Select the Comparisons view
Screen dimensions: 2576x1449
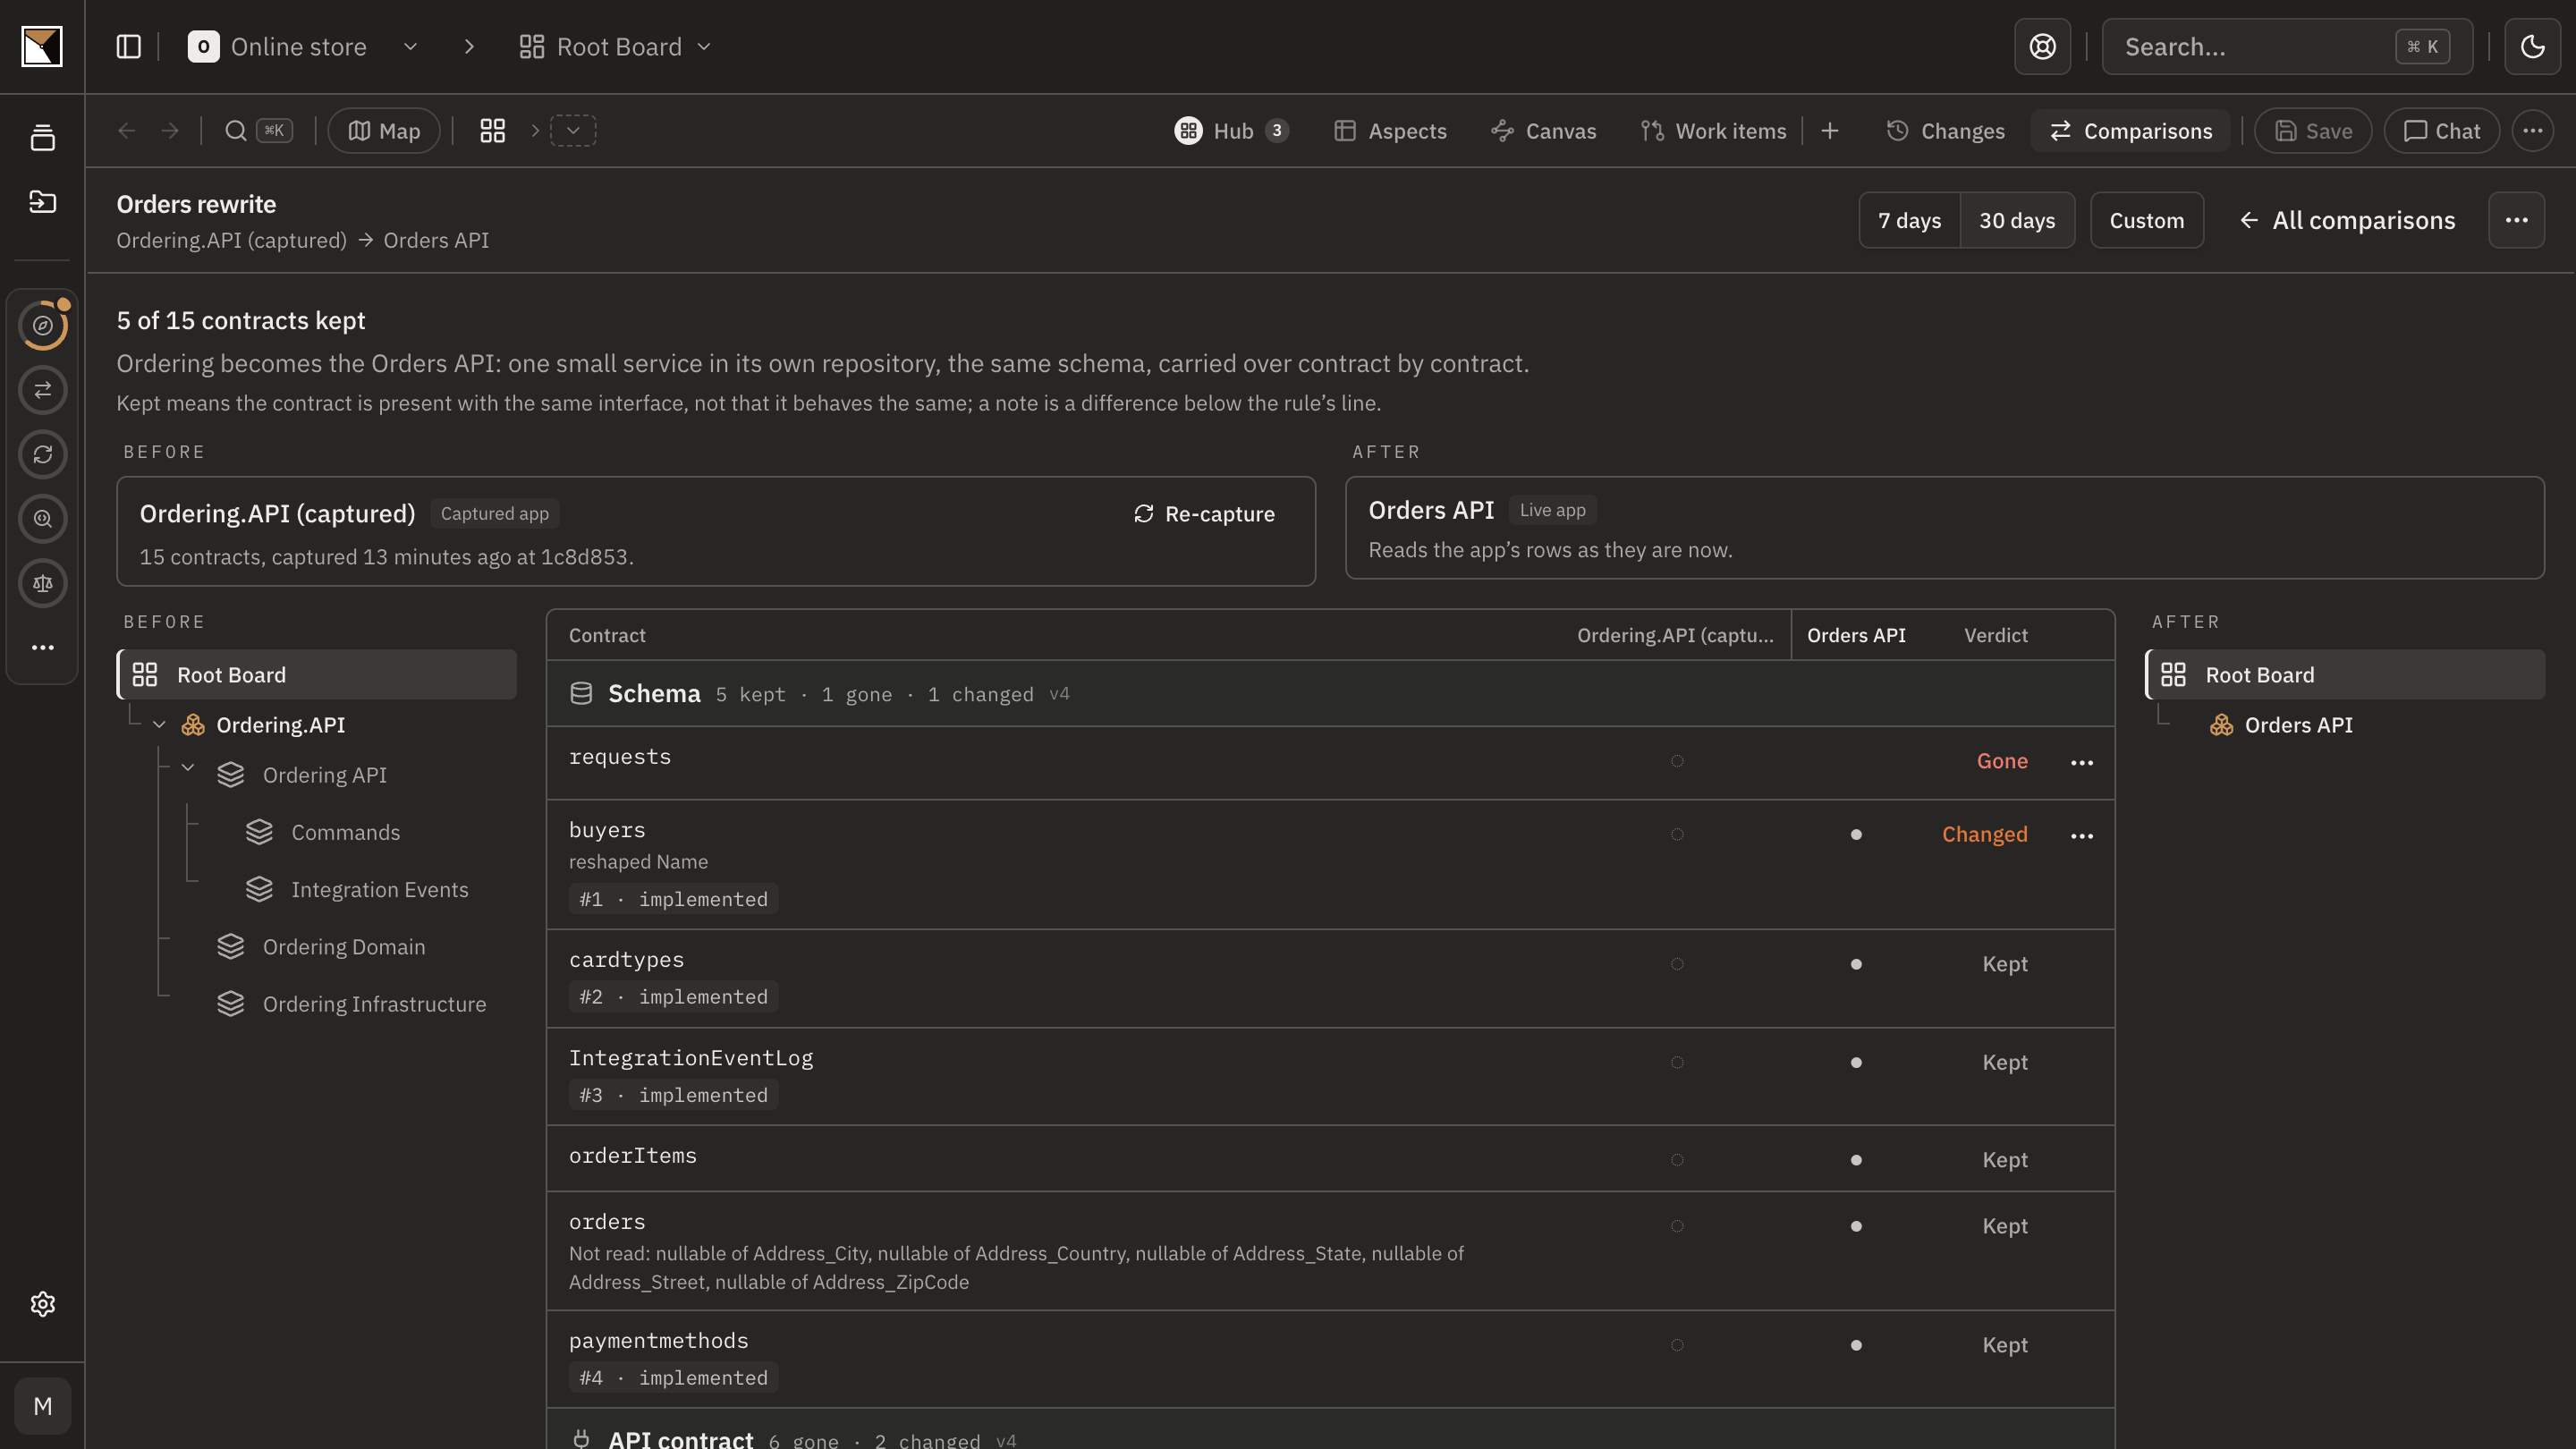coord(2130,131)
